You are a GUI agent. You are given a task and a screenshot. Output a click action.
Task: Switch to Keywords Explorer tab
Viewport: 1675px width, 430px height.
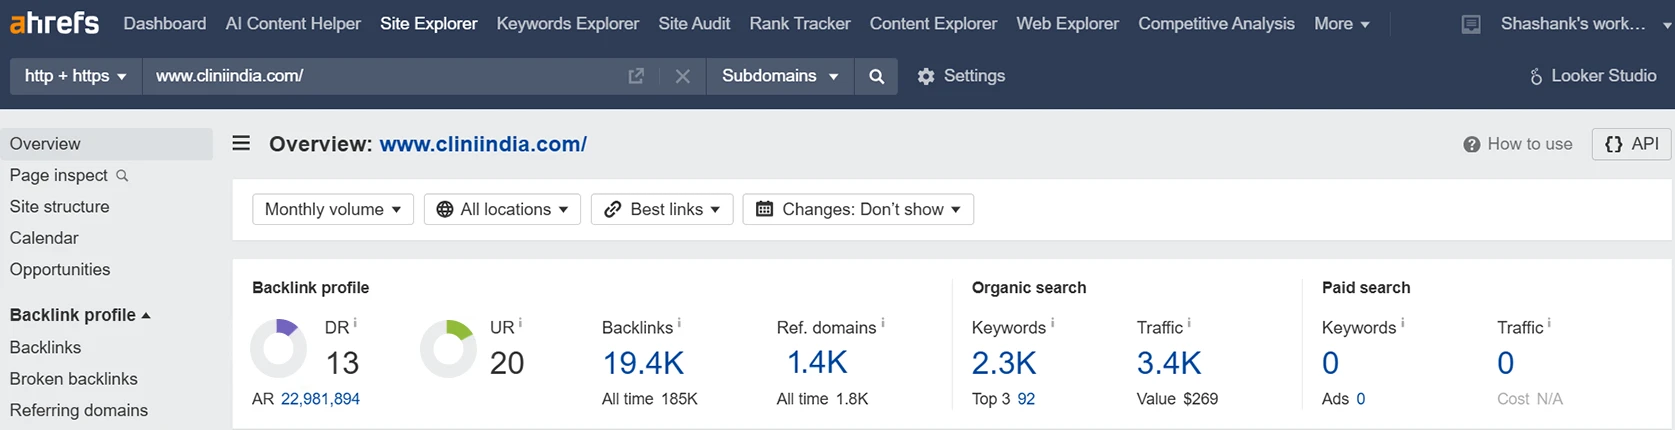(x=567, y=23)
